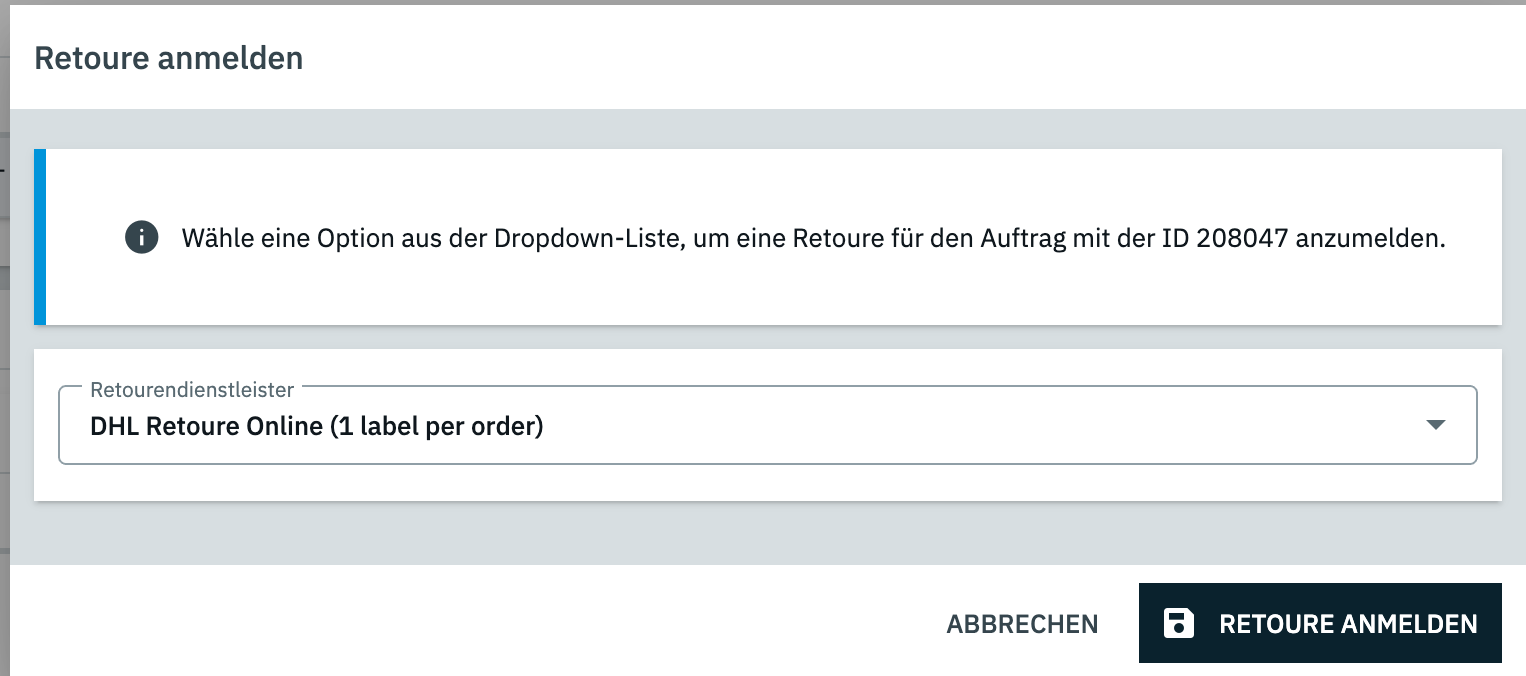Viewport: 1526px width, 676px height.
Task: Click the white card around the carrier dropdown
Action: pyautogui.click(x=768, y=482)
